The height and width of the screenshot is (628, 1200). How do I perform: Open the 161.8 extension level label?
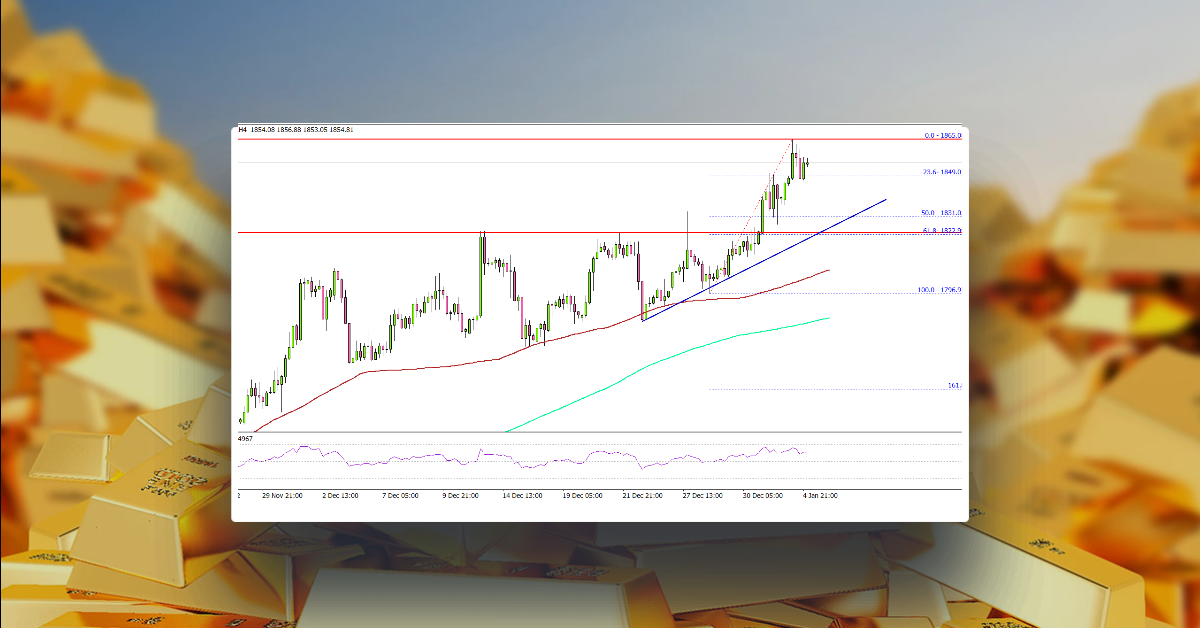click(x=952, y=384)
